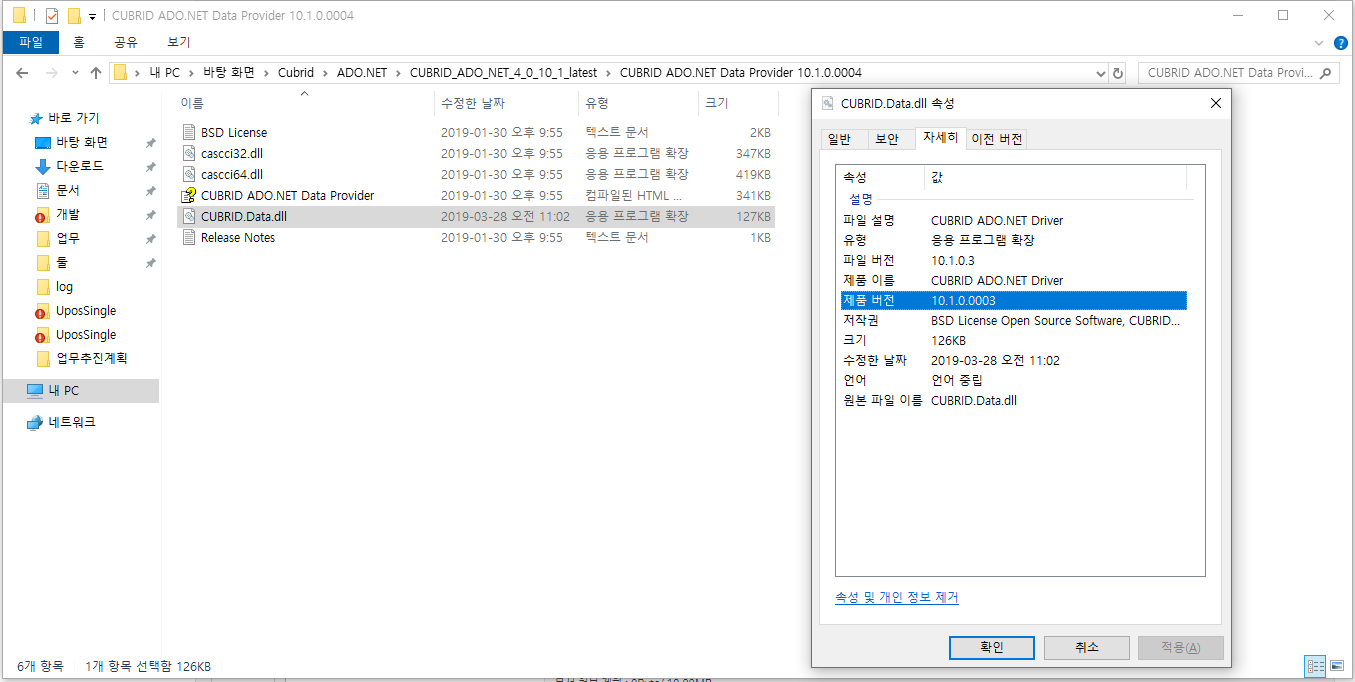Open the 파일 menu tab

(x=30, y=43)
